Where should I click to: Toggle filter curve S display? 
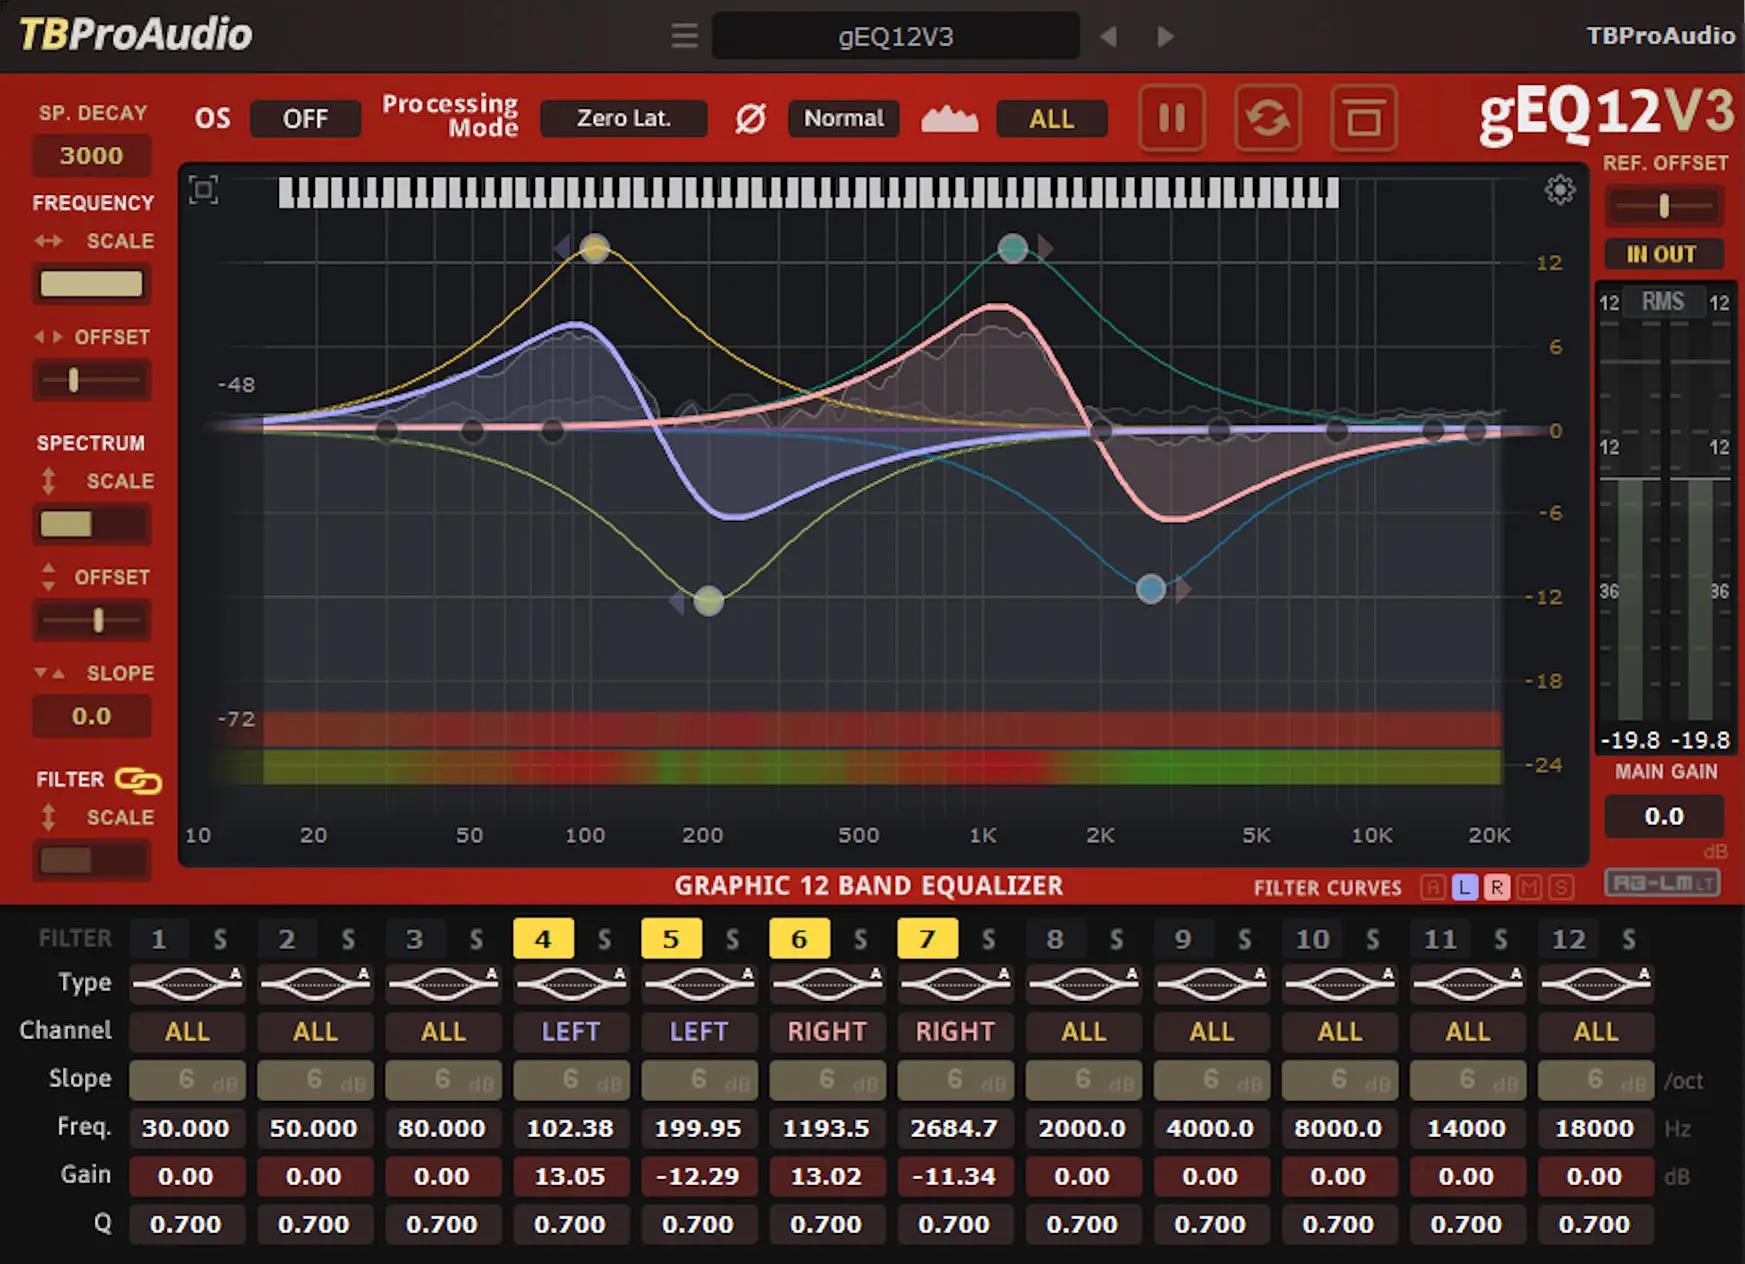[1561, 887]
